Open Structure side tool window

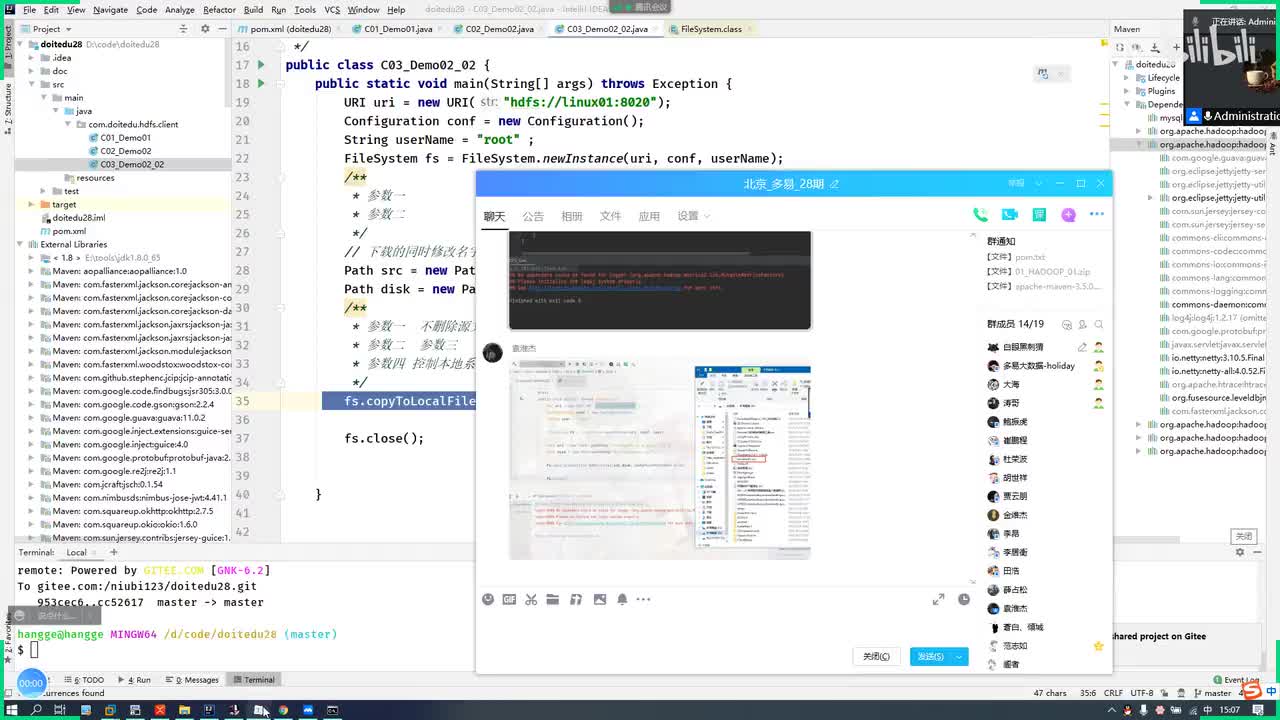tap(6, 107)
